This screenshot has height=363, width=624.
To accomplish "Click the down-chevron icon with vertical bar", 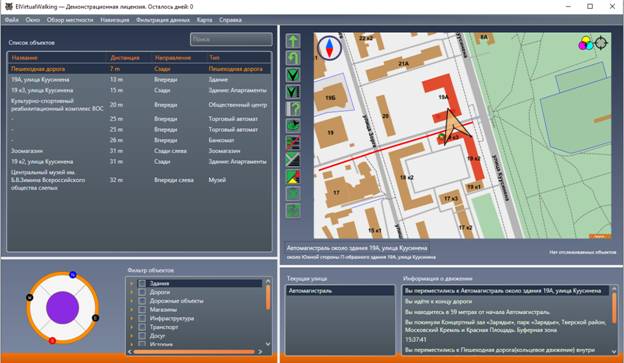I will point(293,92).
